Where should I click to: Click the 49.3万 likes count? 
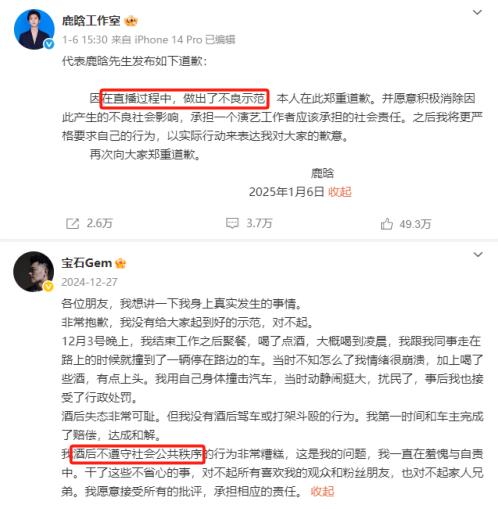[x=415, y=224]
